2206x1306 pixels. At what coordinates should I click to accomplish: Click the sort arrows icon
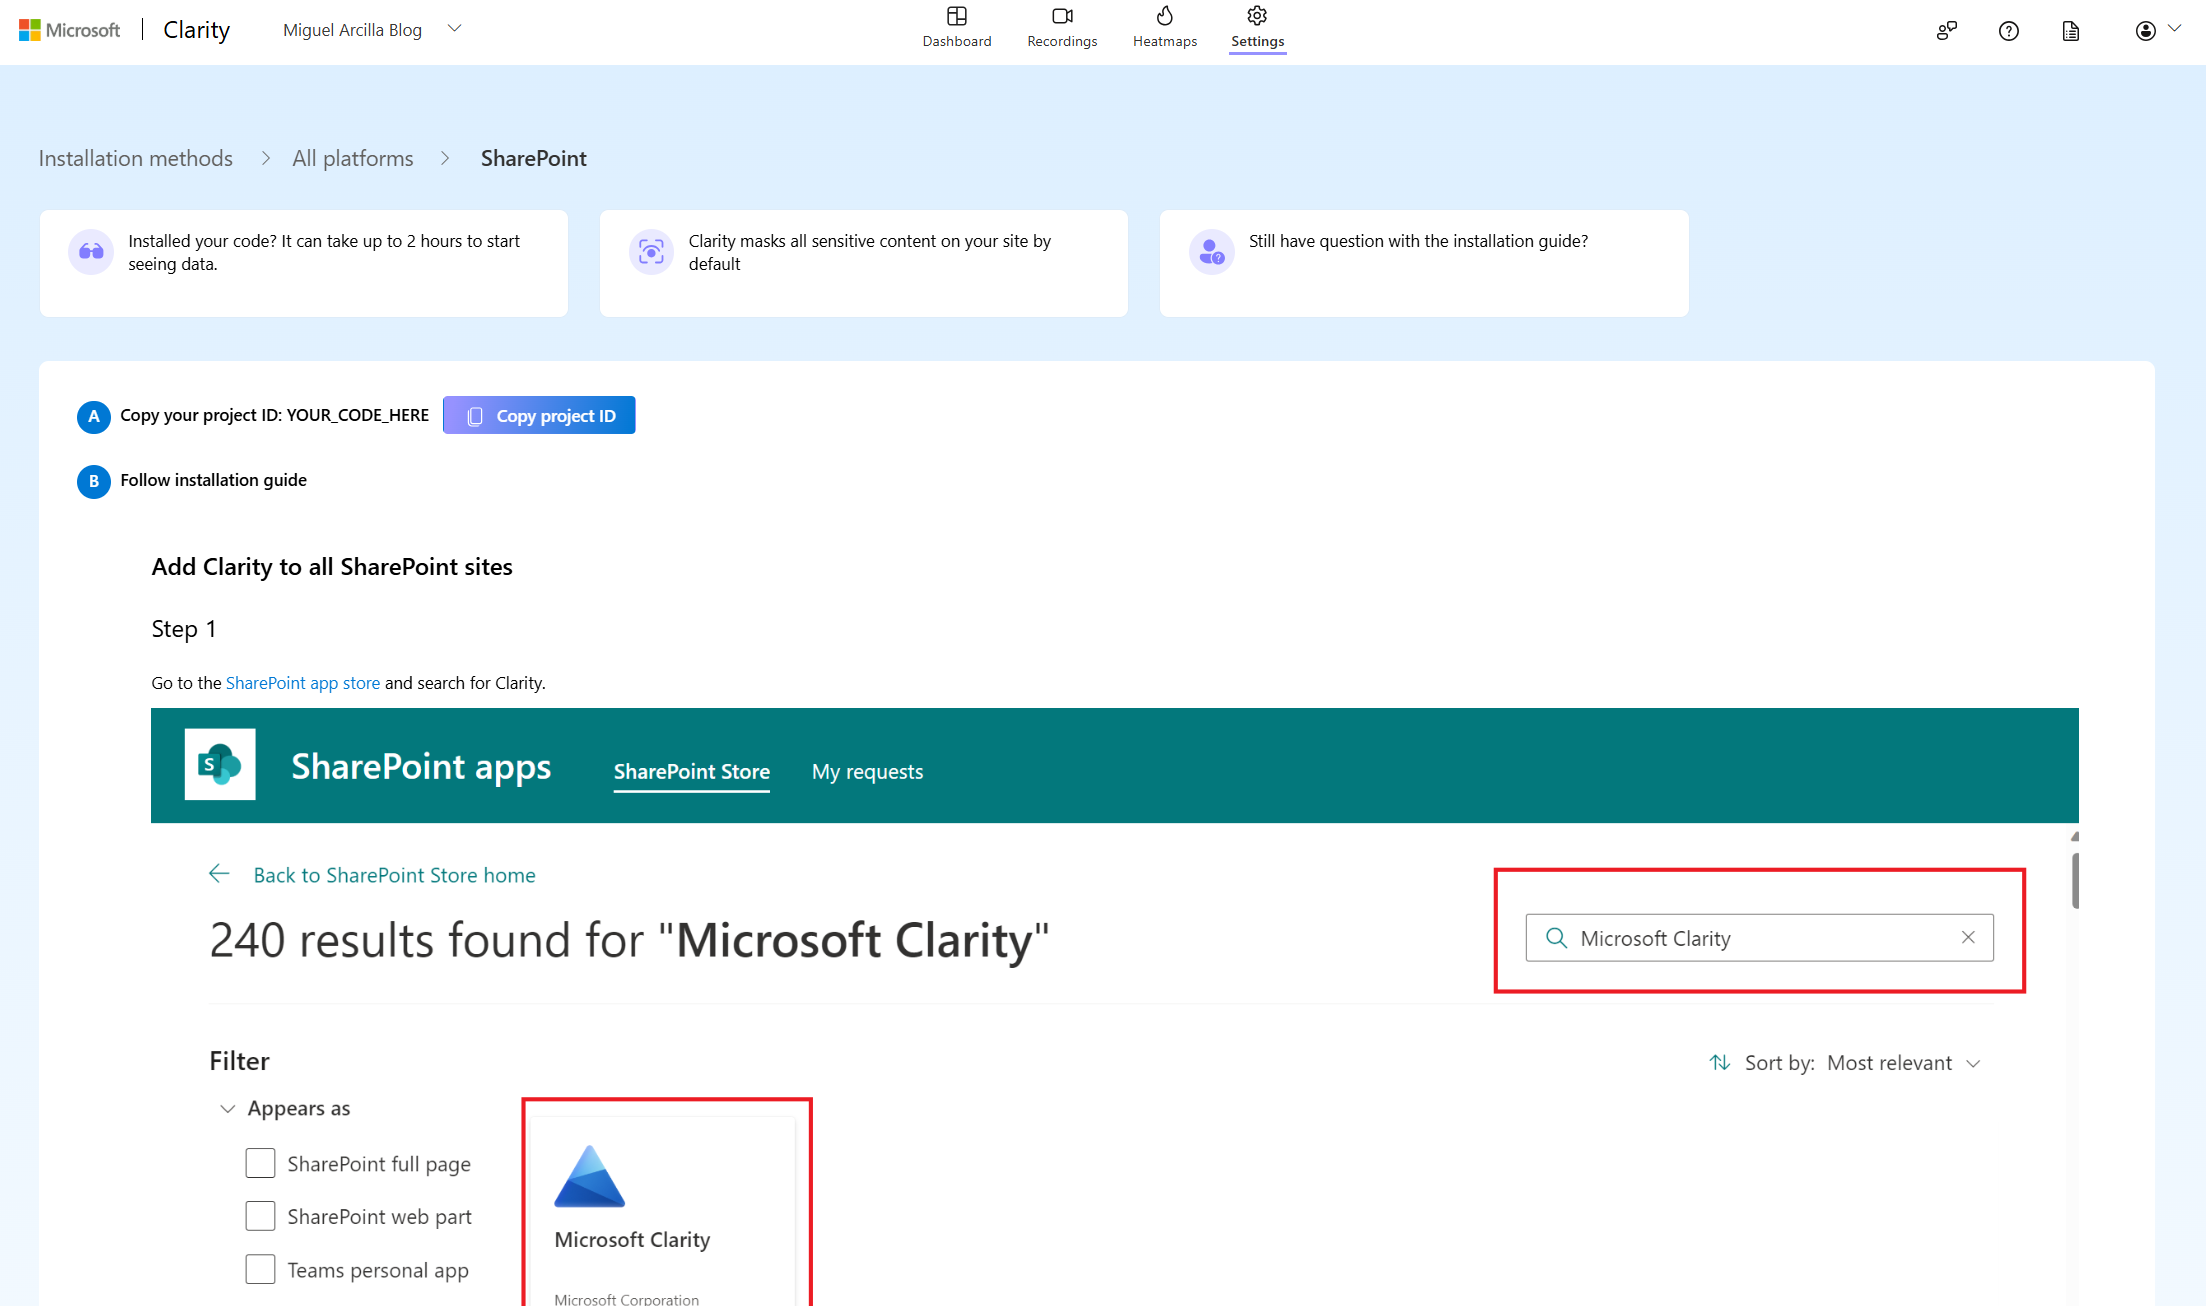coord(1719,1062)
